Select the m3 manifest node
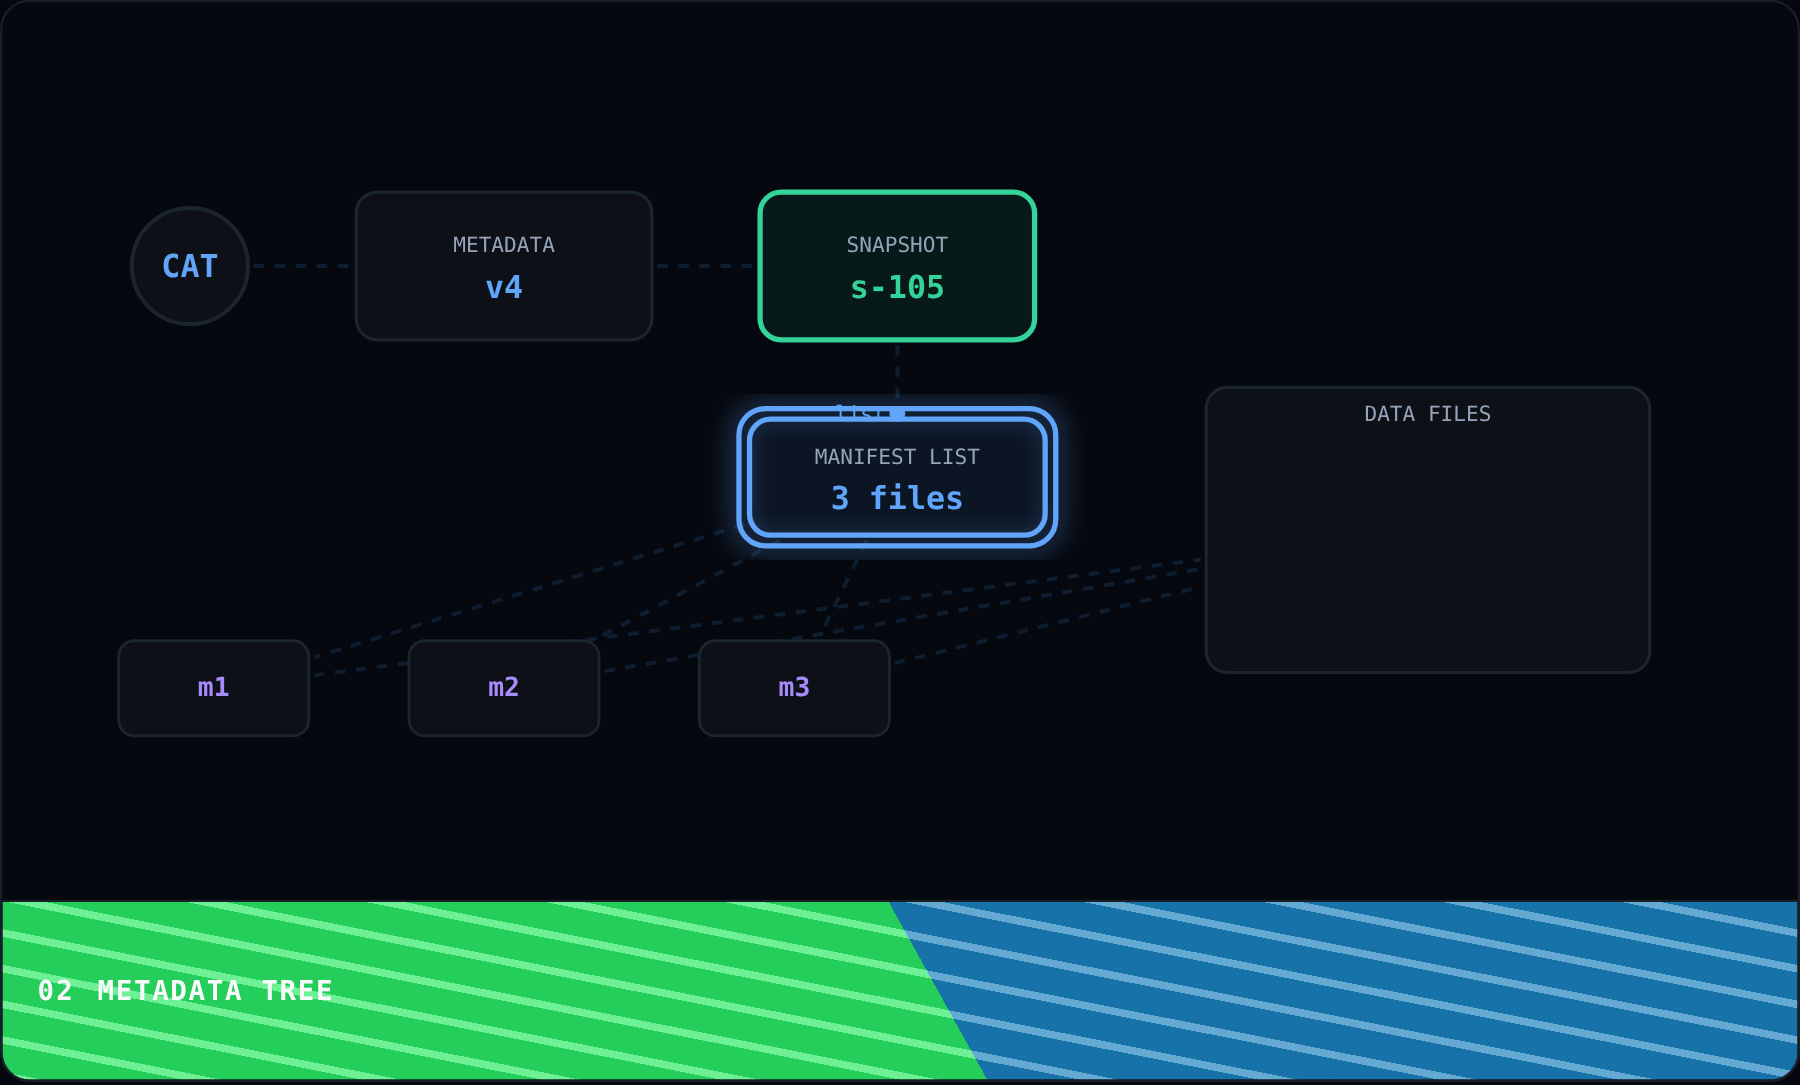The height and width of the screenshot is (1085, 1800). [794, 688]
